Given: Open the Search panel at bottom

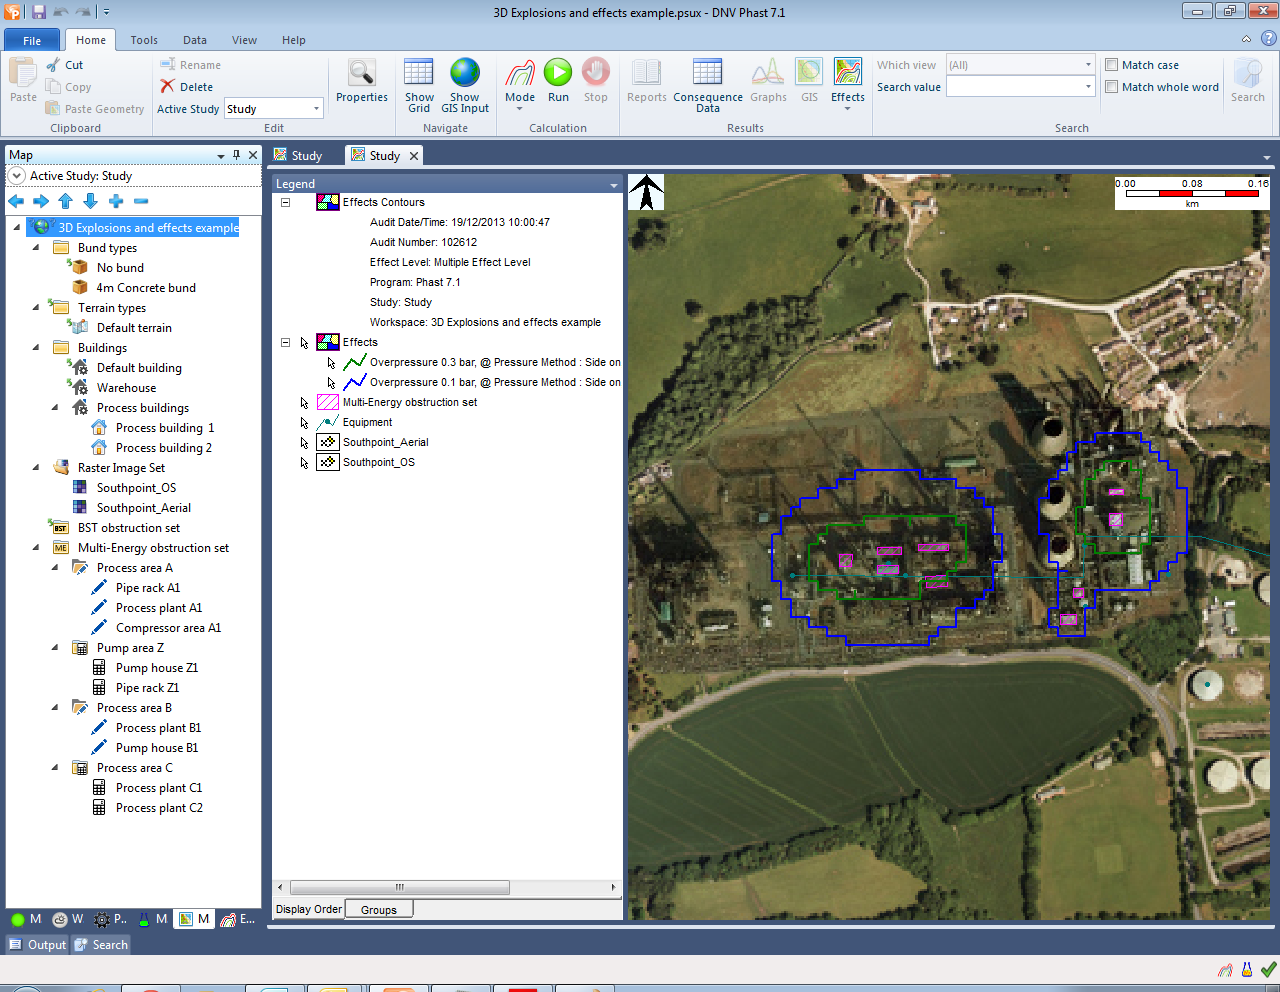Looking at the screenshot, I should point(101,945).
